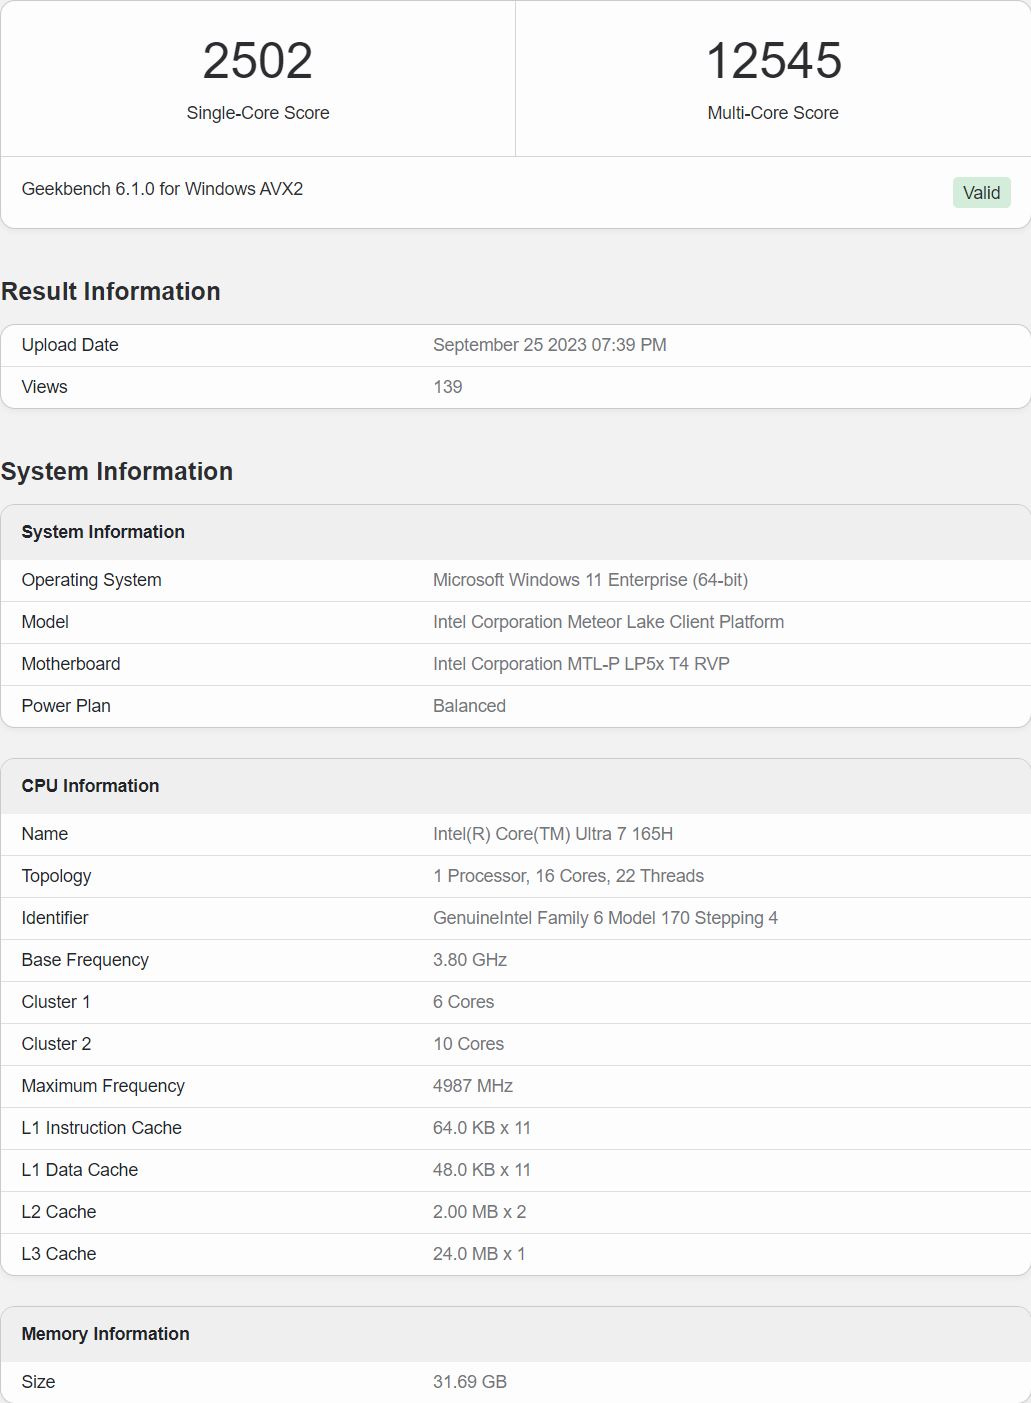Click the System Information table header
1031x1403 pixels.
pos(103,532)
